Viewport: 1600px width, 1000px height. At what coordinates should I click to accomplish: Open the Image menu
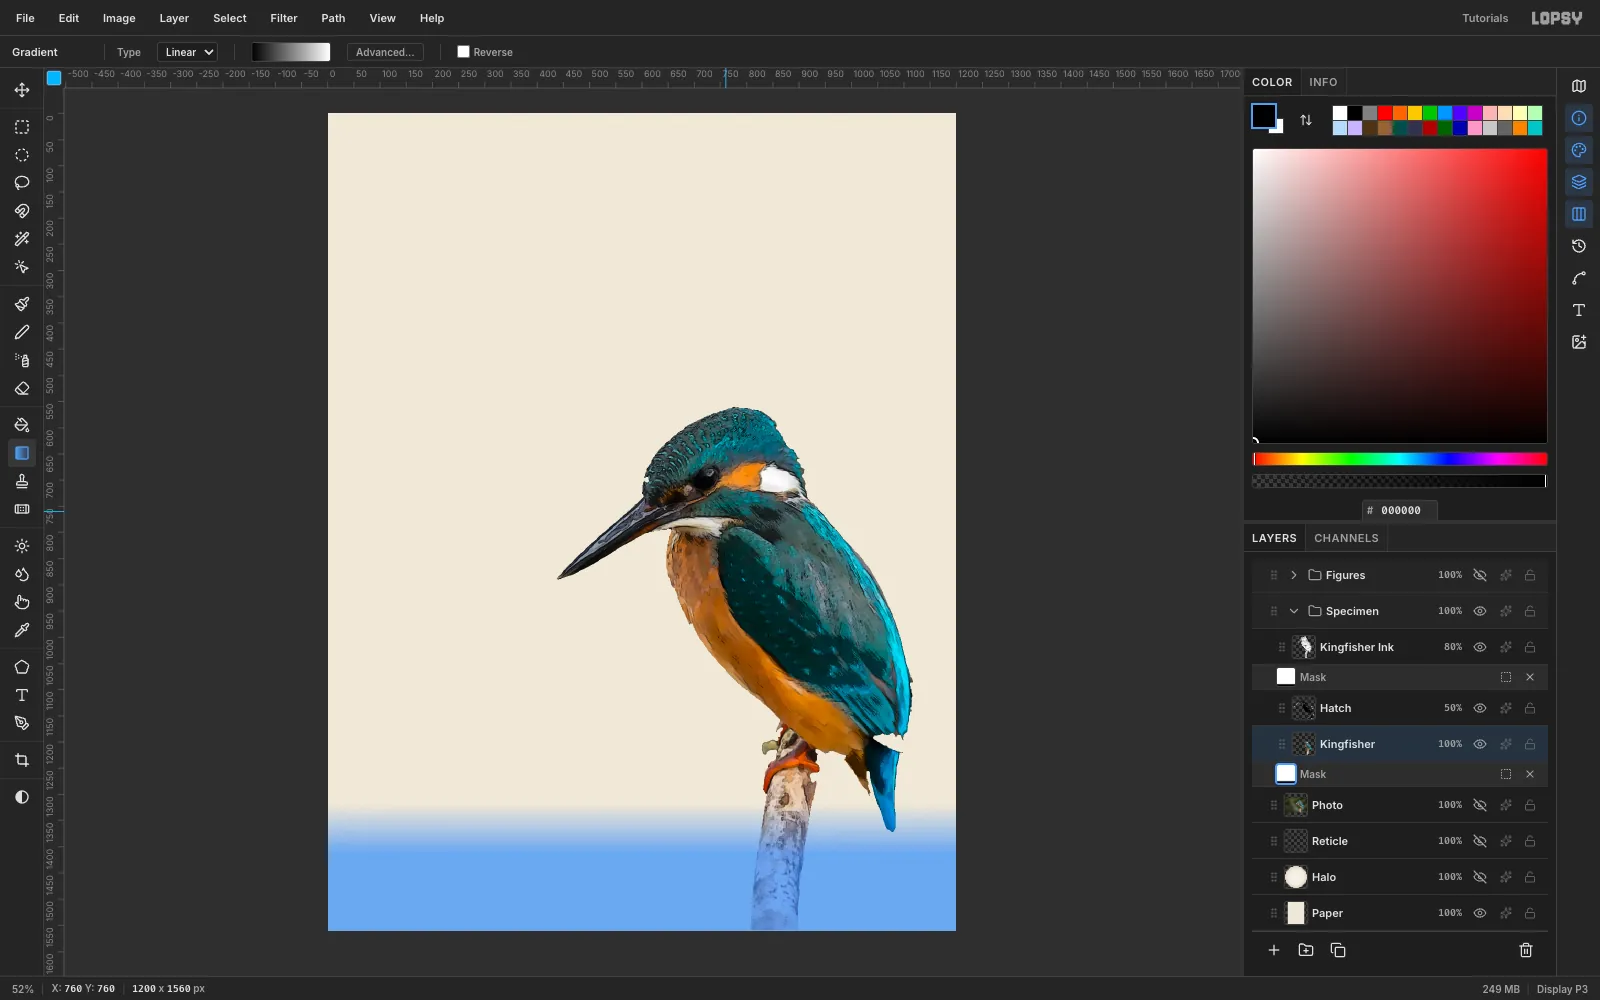119,18
